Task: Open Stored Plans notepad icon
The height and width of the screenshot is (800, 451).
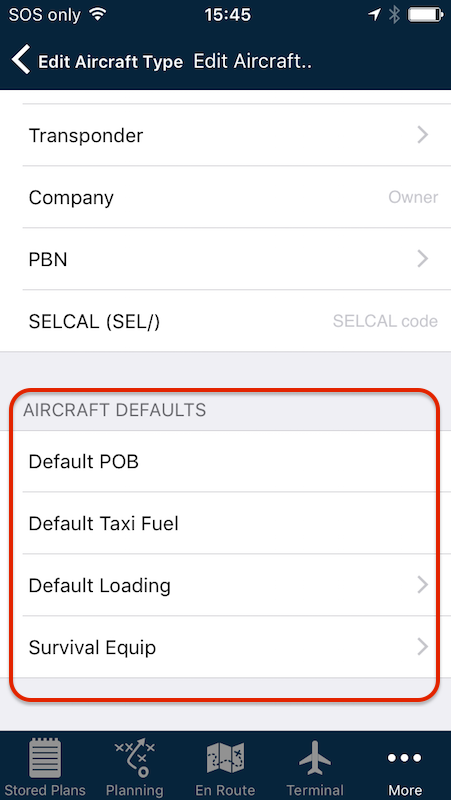Action: [x=45, y=758]
